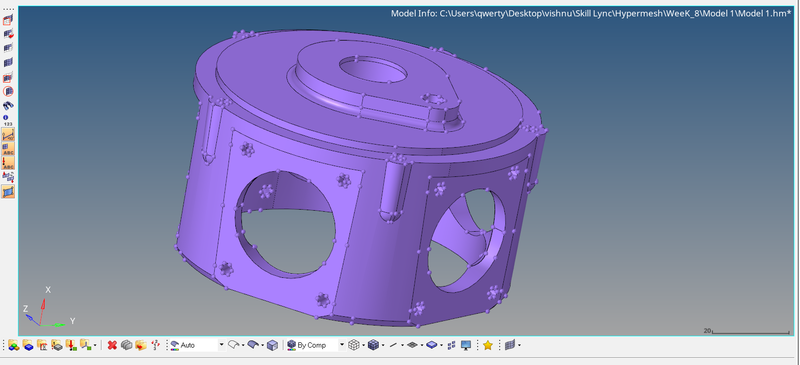
Task: Click the Load Collectors folder icon
Action: [70, 346]
